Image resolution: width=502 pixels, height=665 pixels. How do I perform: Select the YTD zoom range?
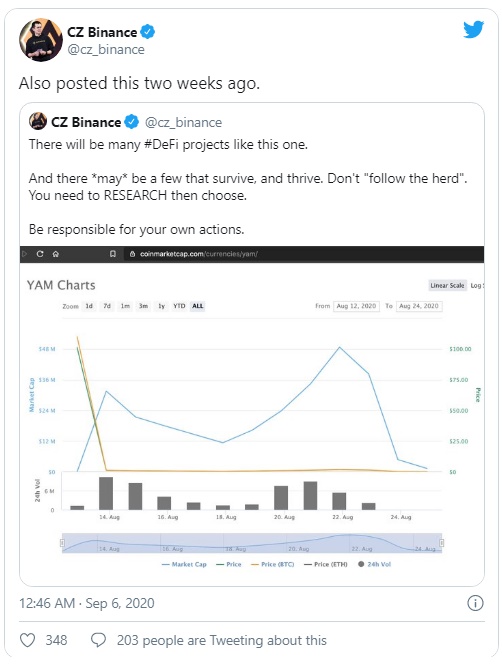tap(179, 306)
